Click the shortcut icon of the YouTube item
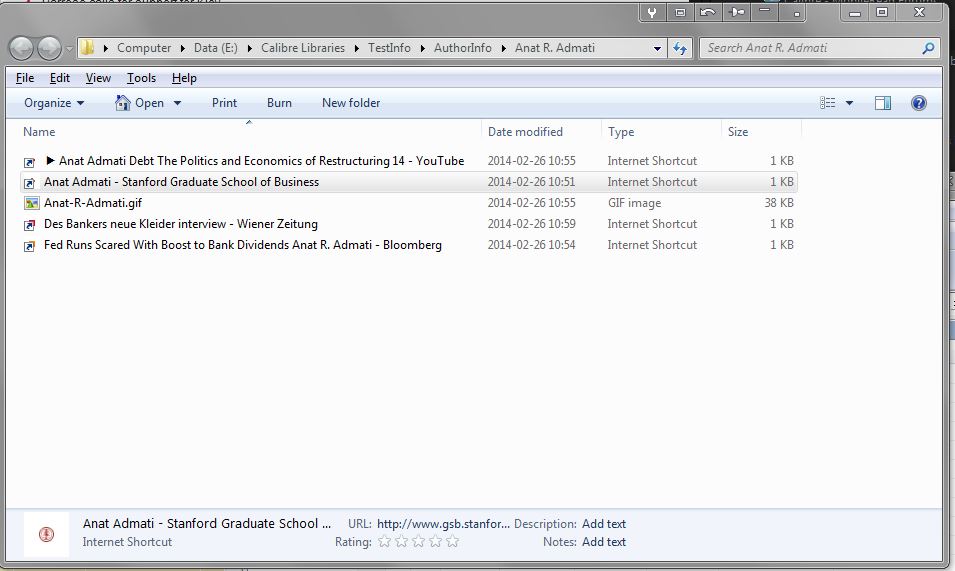This screenshot has width=955, height=571. click(x=29, y=162)
